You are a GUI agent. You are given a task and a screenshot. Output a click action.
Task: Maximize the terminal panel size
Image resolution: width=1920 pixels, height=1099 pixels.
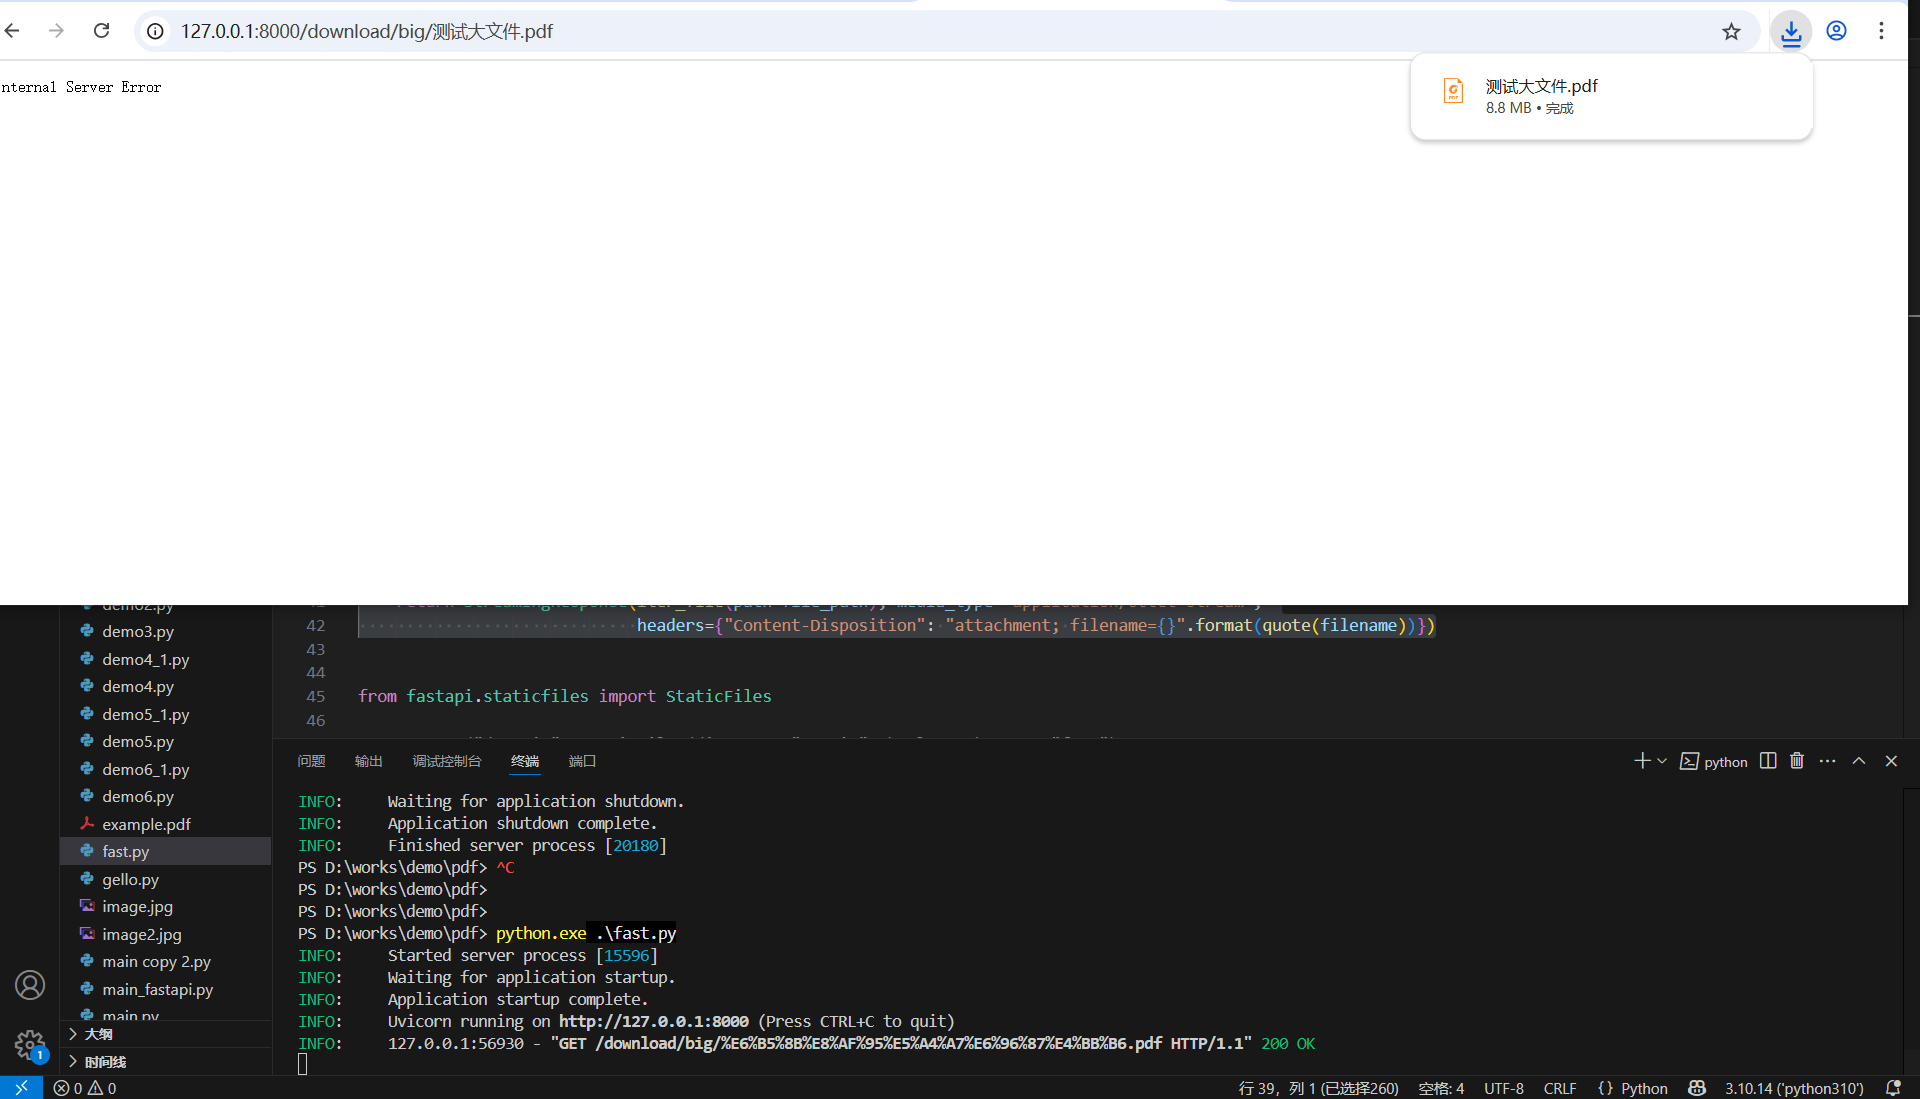[1859, 761]
